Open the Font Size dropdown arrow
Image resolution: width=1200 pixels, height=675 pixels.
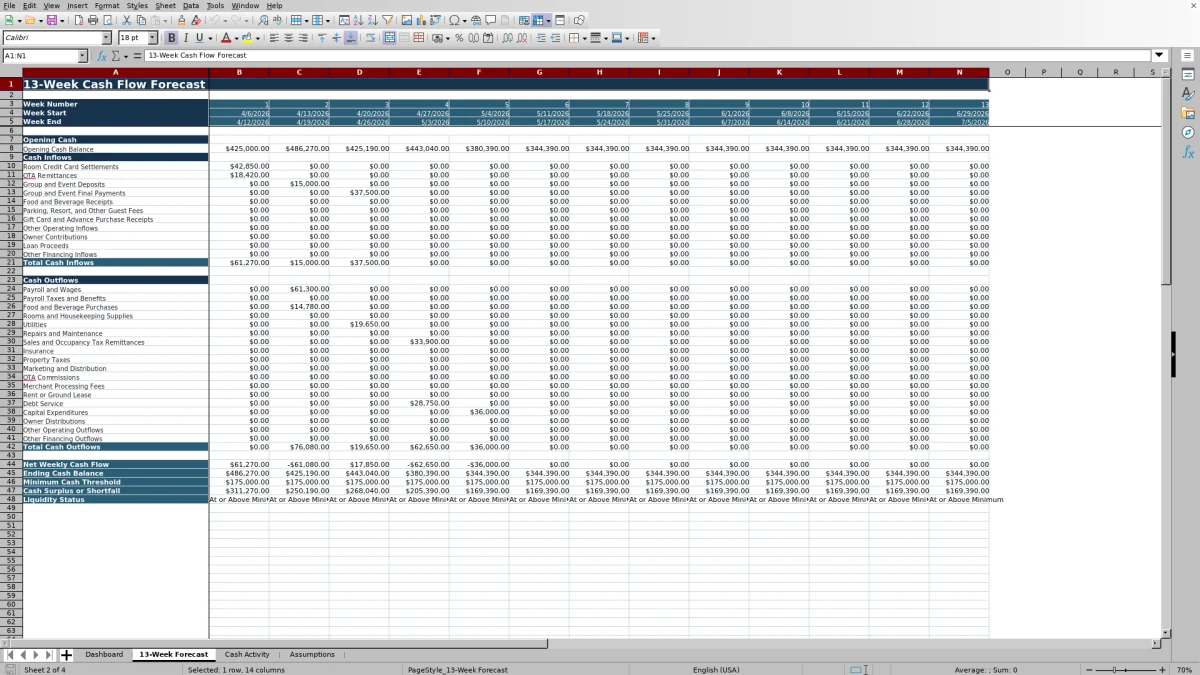(x=153, y=38)
